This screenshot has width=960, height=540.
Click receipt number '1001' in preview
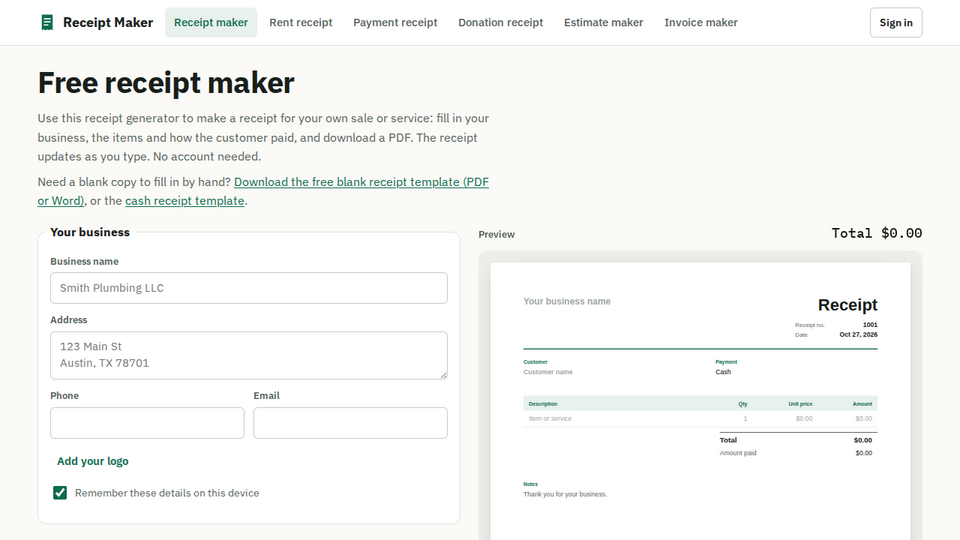[870, 325]
